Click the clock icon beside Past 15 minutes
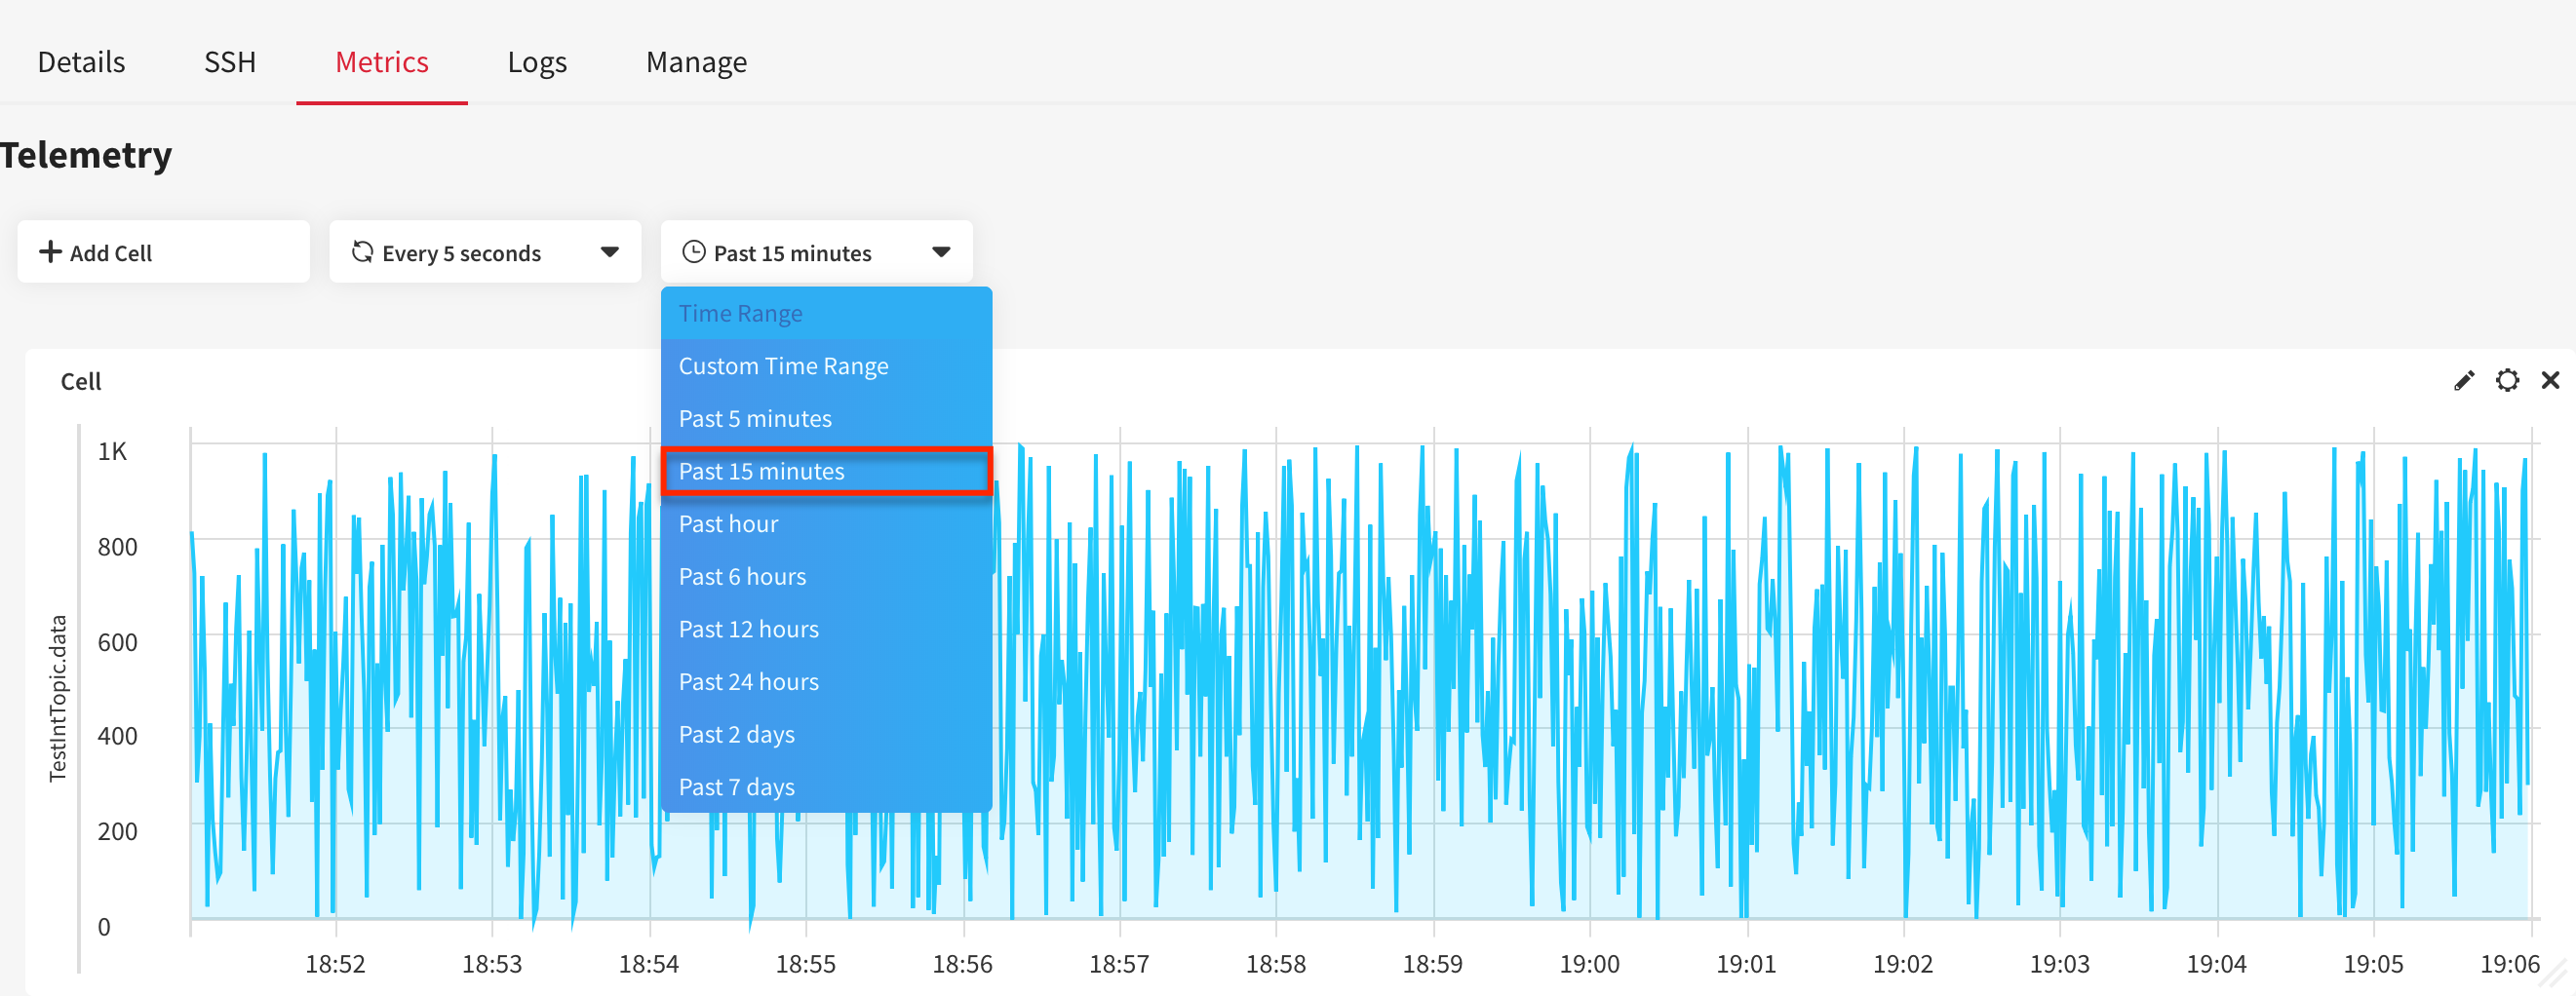Viewport: 2576px width, 996px height. [x=694, y=252]
